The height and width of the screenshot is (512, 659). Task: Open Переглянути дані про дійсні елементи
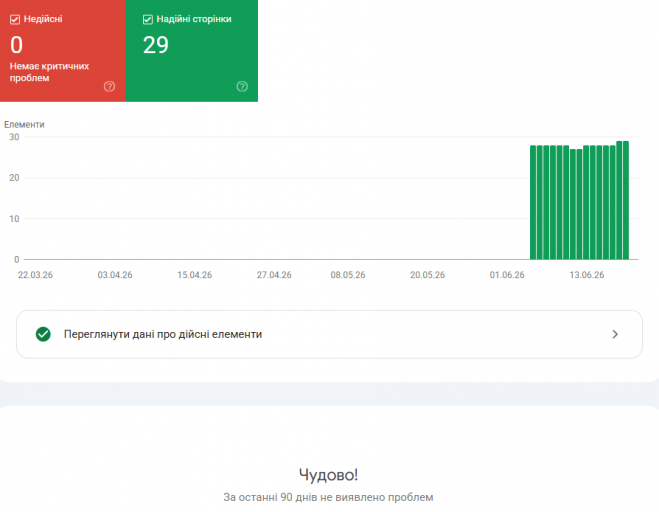[329, 334]
